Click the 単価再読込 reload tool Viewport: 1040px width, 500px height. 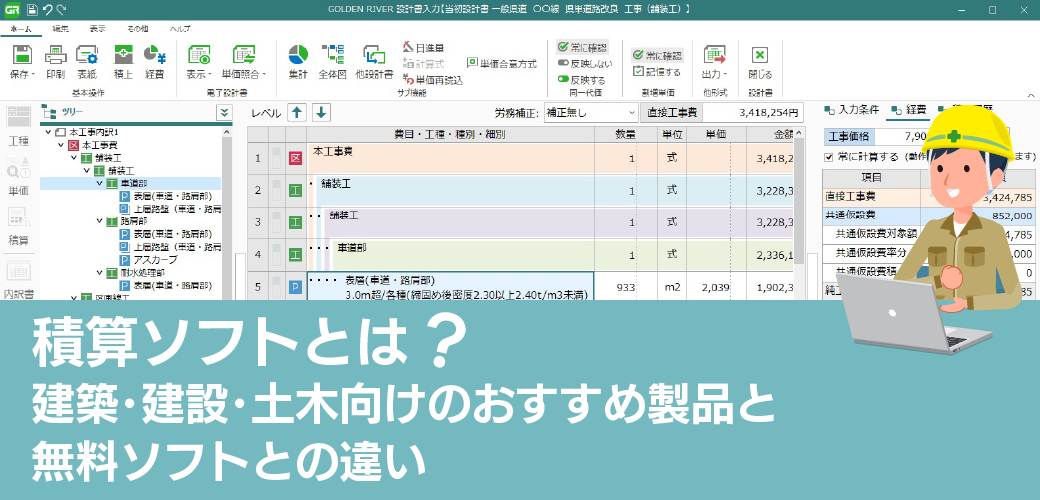433,80
